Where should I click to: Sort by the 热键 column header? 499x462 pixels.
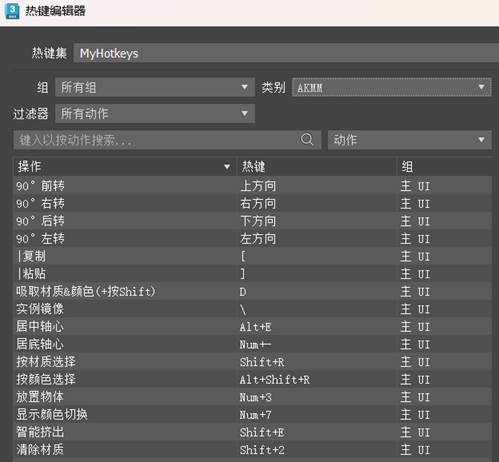pos(317,166)
